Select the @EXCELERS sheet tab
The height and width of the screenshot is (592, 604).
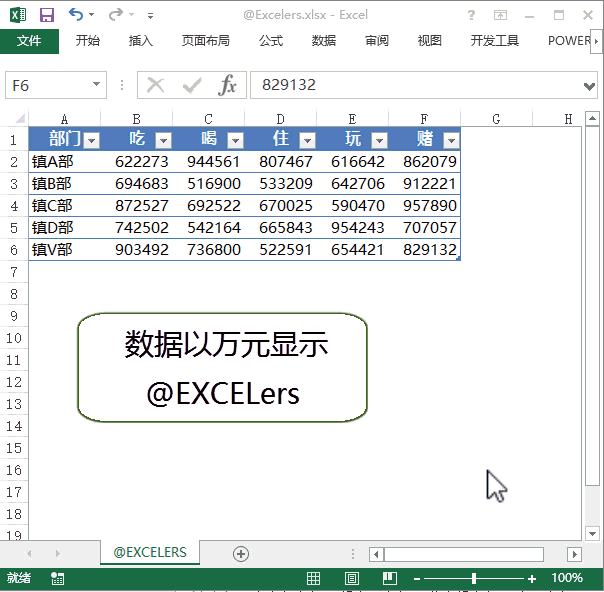pyautogui.click(x=150, y=552)
